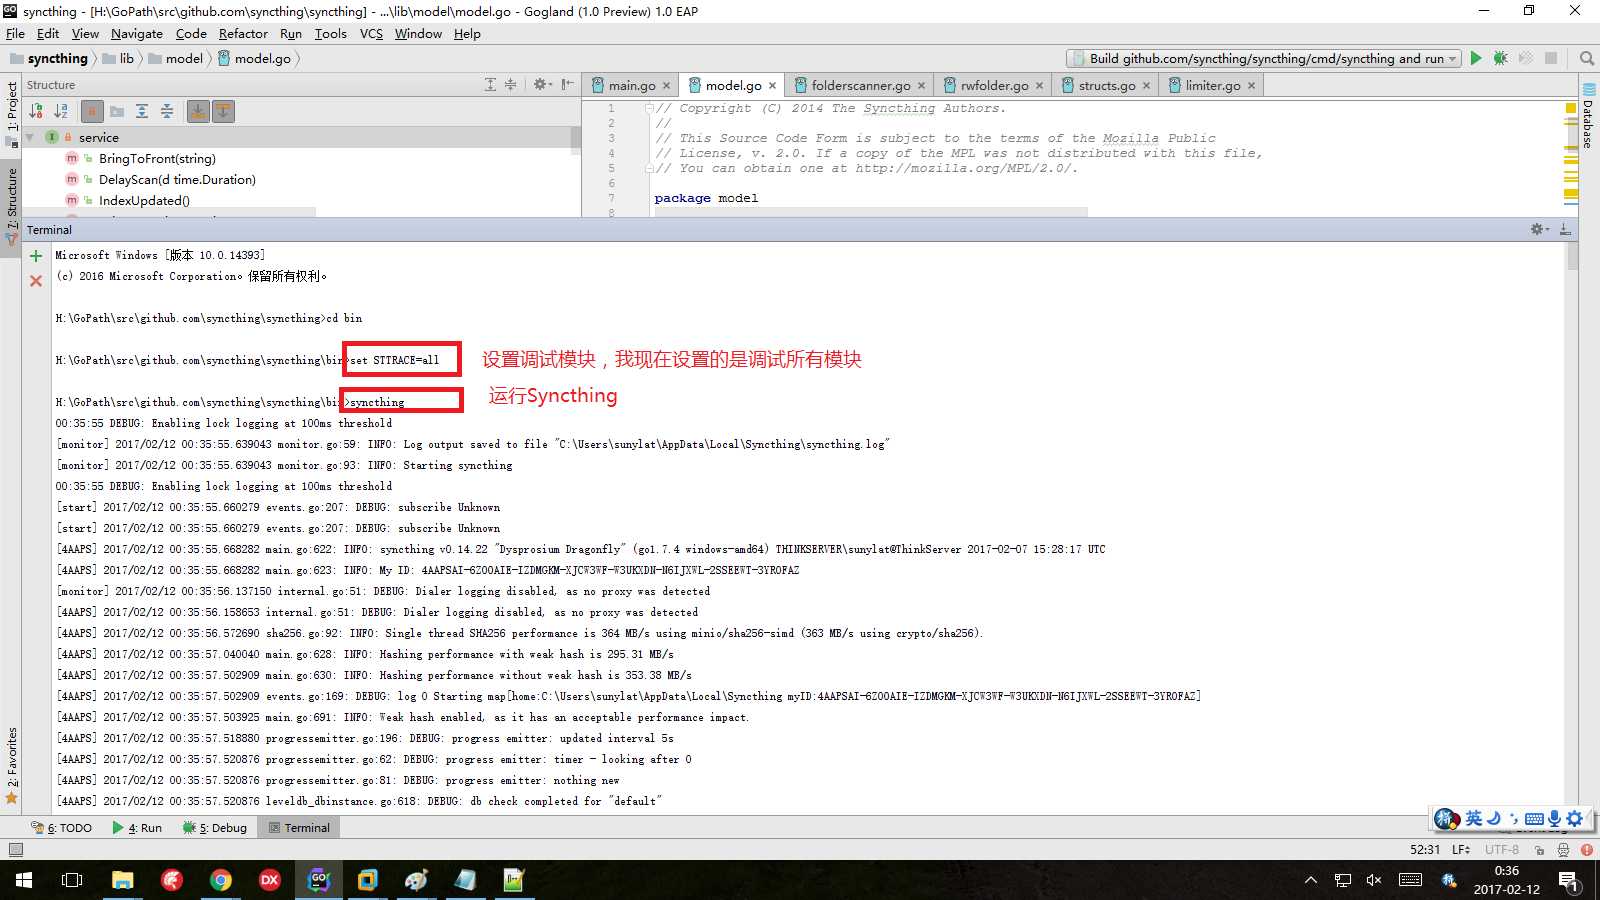Open Terminal panel settings gear
This screenshot has height=900, width=1600.
[1540, 229]
